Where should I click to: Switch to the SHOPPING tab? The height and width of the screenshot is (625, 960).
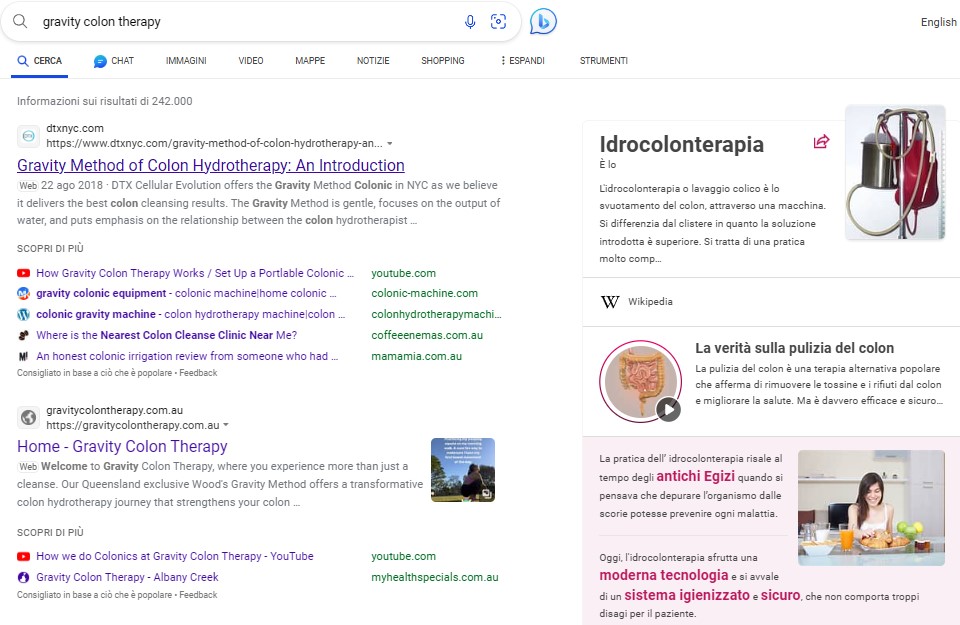(443, 61)
